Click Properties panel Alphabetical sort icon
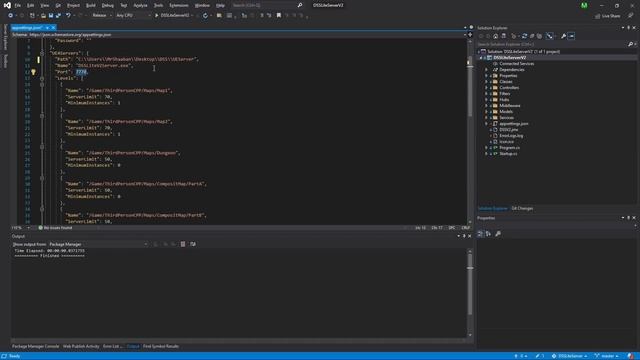 tap(488, 234)
